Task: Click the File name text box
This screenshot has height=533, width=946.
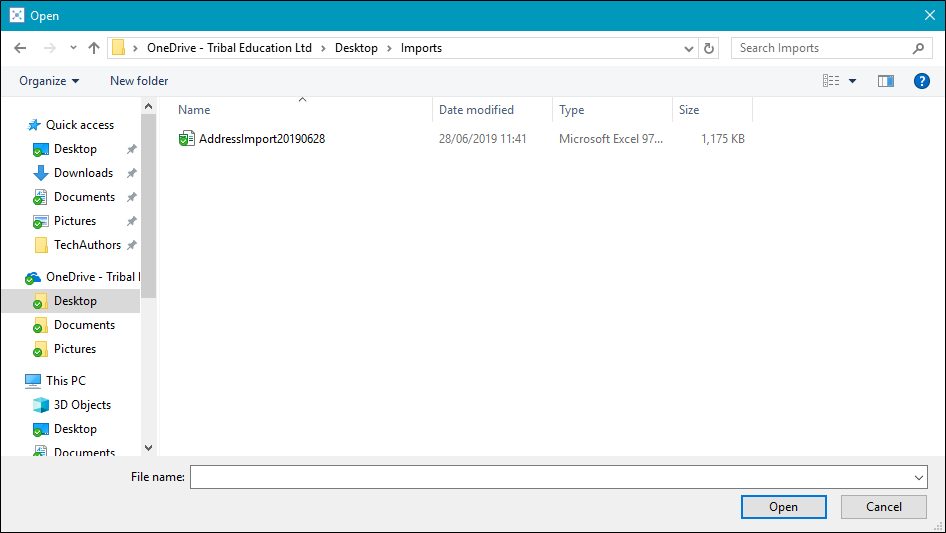Action: coord(559,477)
